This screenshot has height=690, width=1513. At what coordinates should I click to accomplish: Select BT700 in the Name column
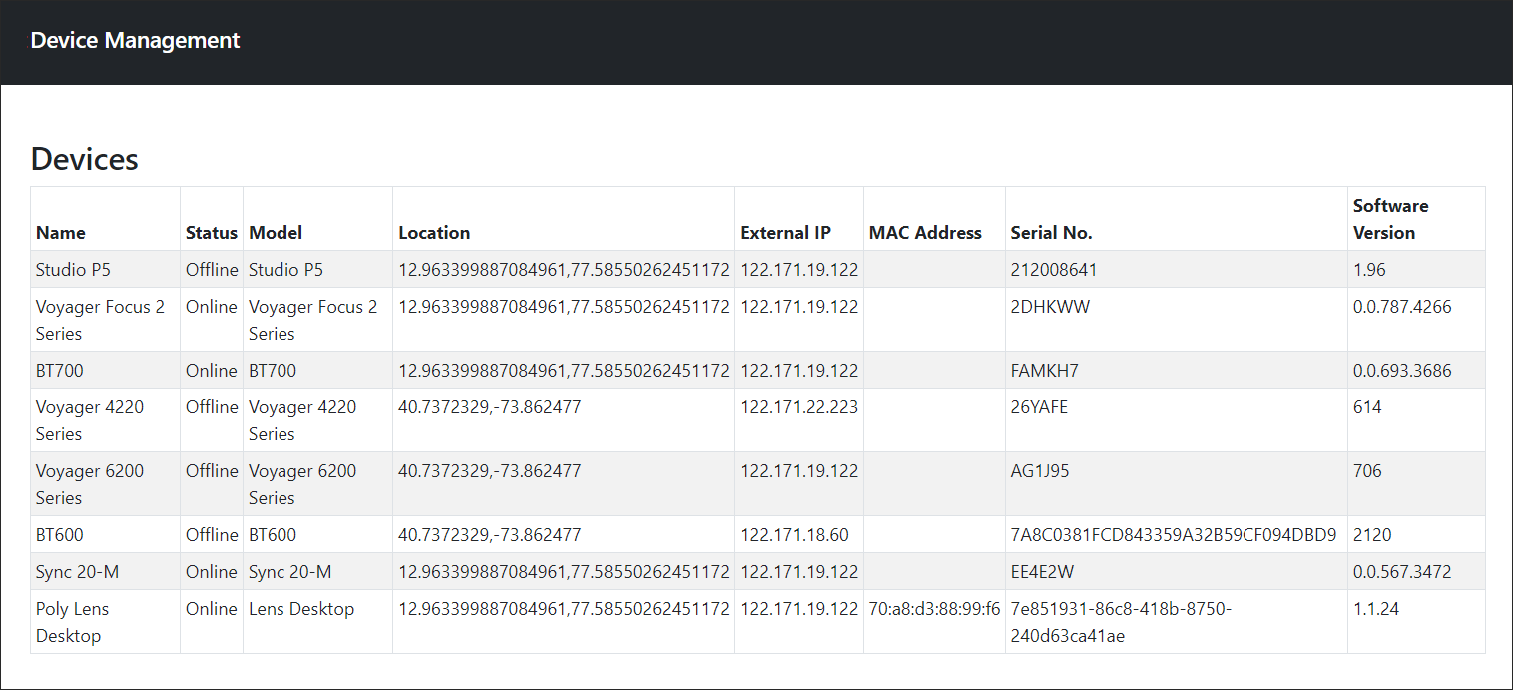click(x=60, y=371)
